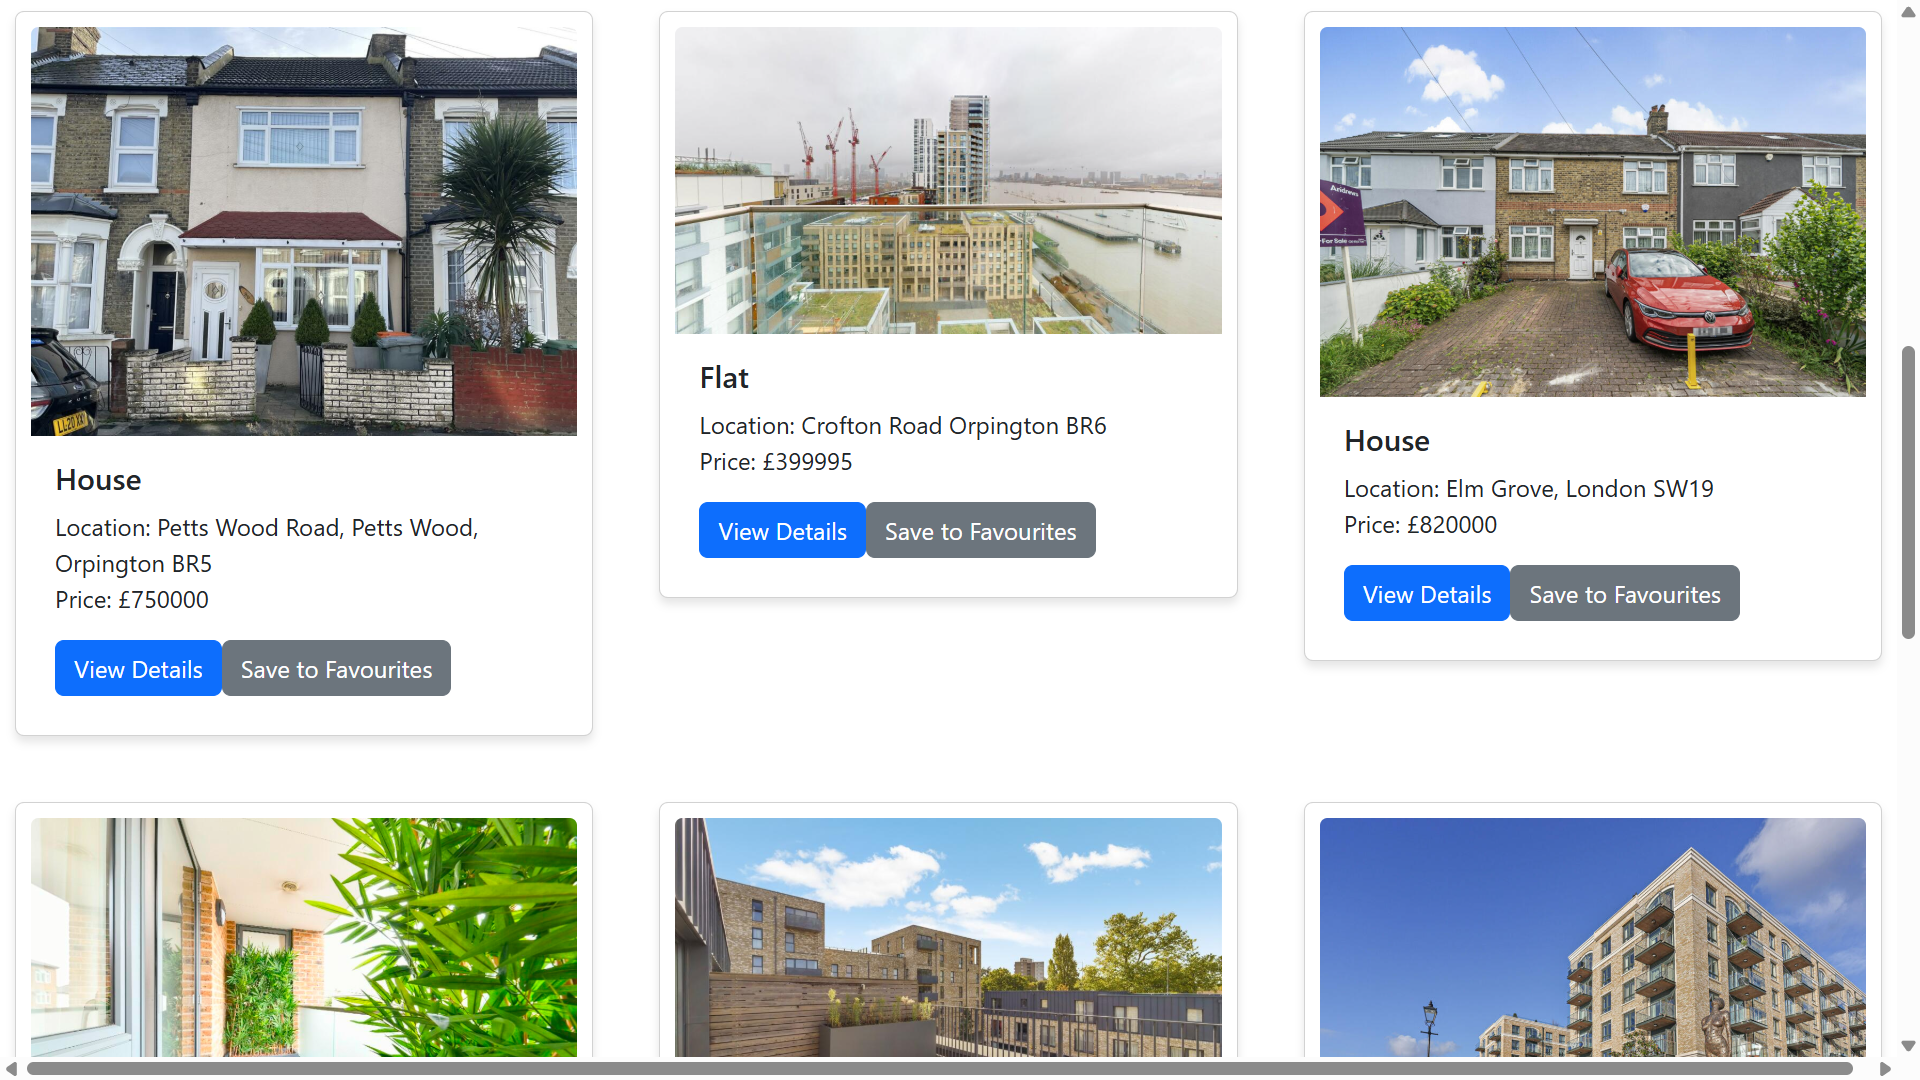Select the 'Price: £750000' text
The height and width of the screenshot is (1080, 1920).
[132, 600]
